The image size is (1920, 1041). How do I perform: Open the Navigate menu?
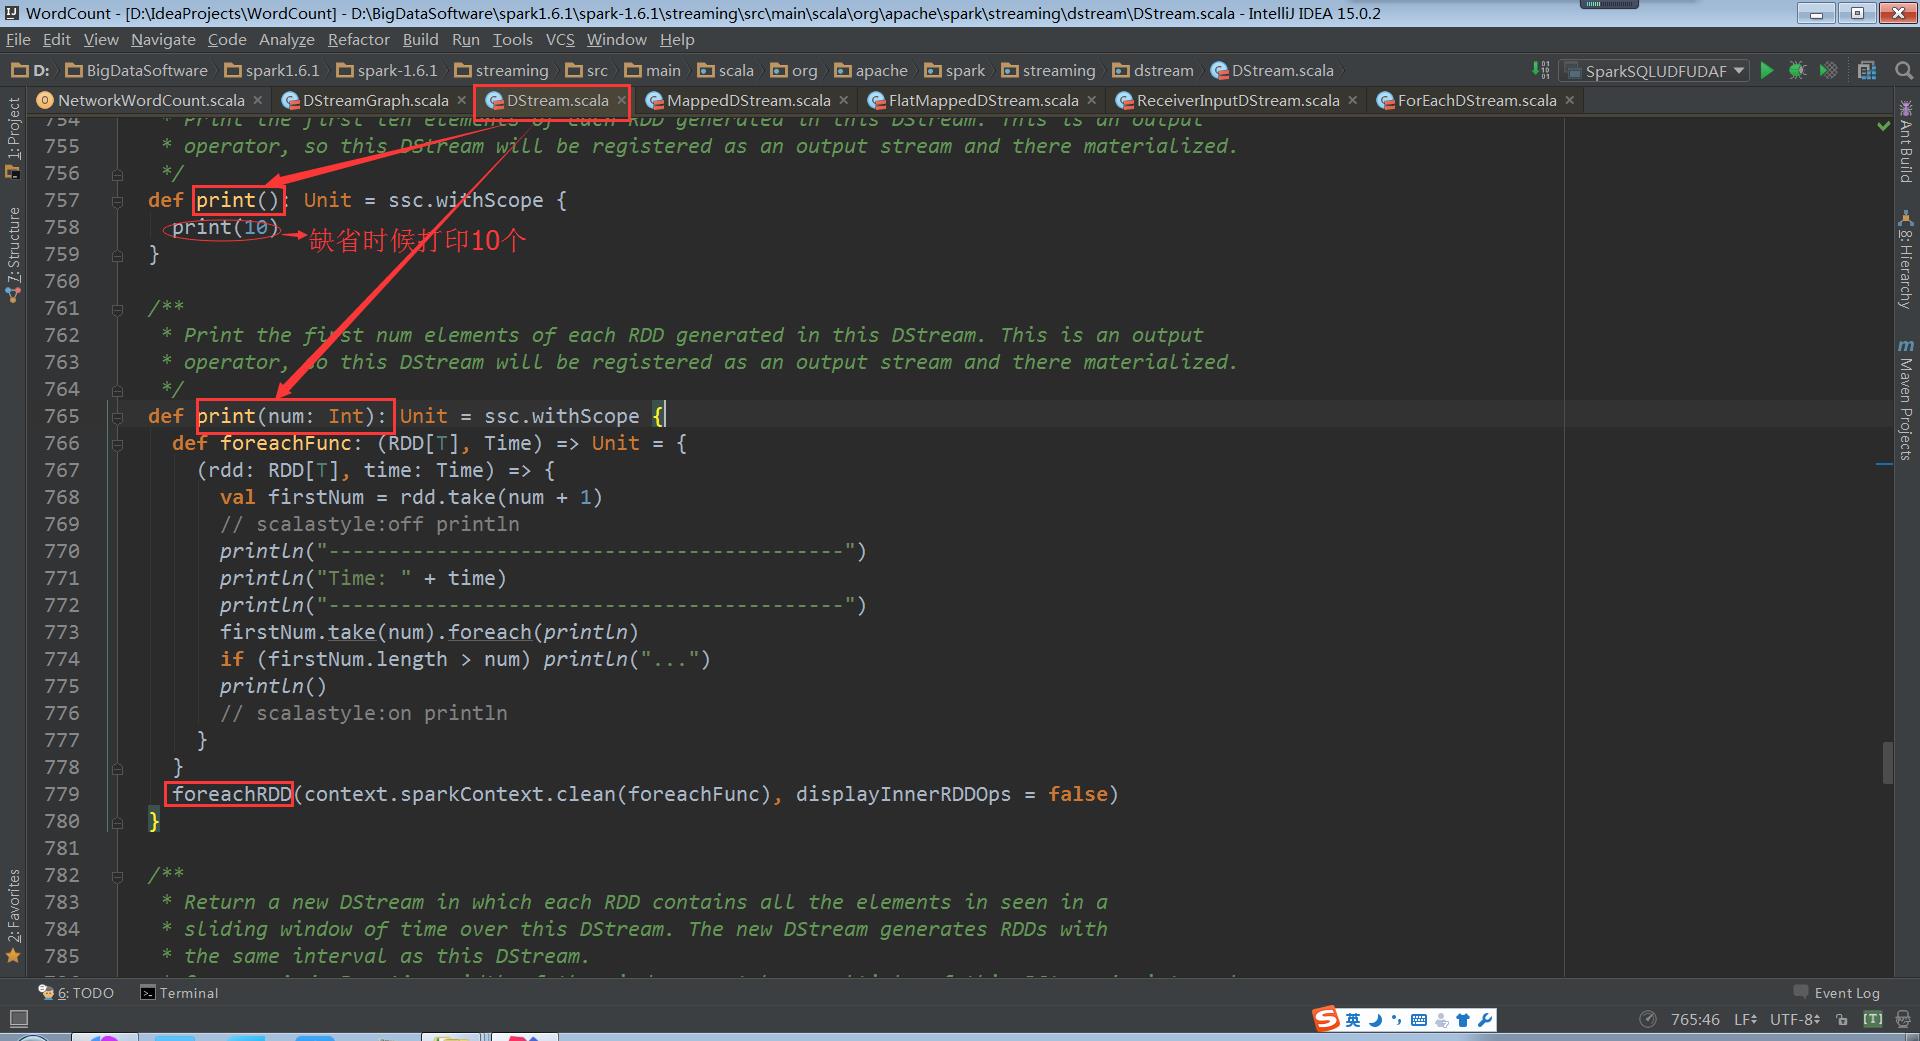[x=163, y=40]
